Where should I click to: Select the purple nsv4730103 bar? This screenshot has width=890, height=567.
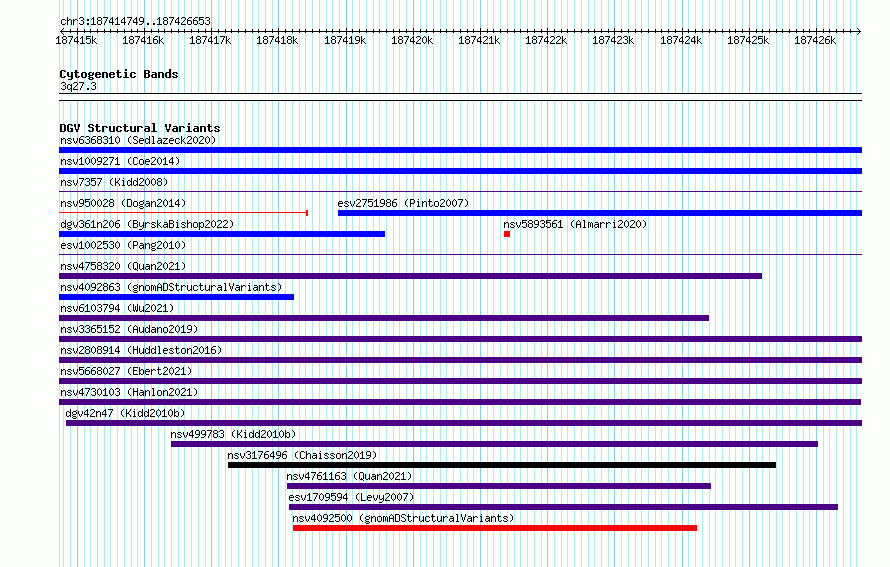460,402
